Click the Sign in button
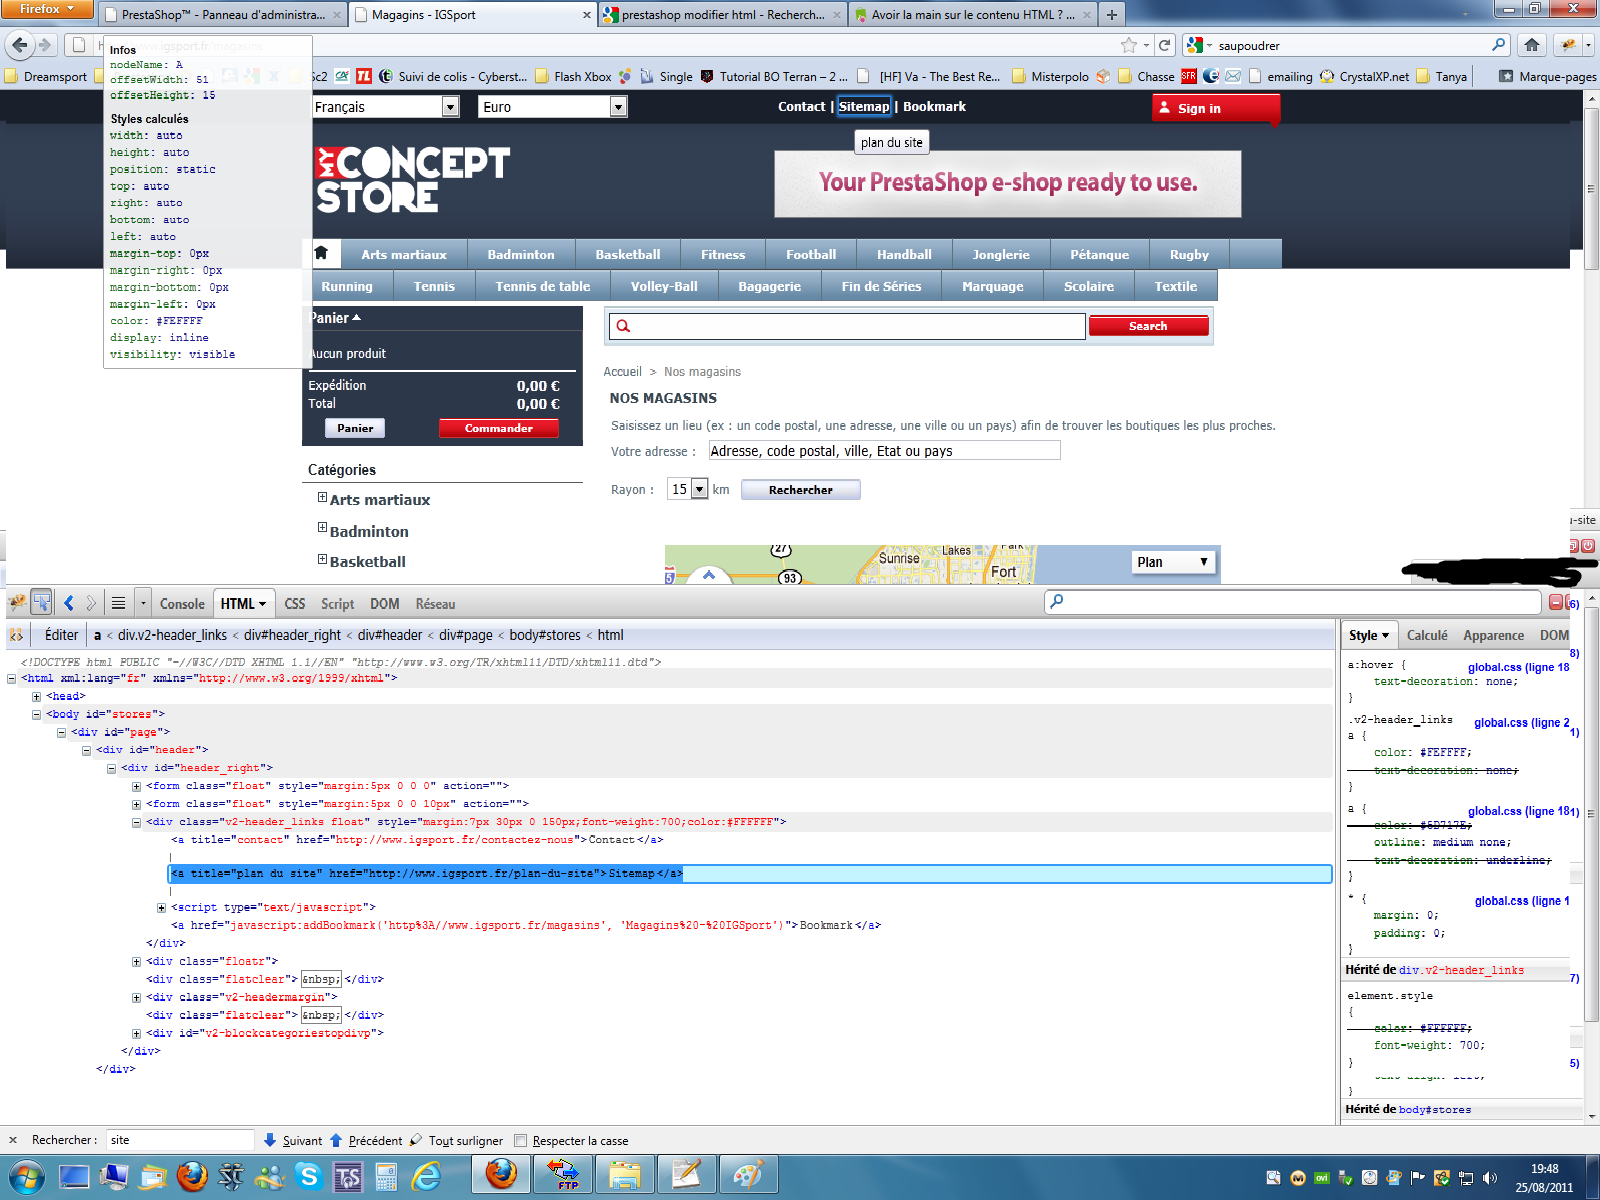 click(x=1215, y=108)
